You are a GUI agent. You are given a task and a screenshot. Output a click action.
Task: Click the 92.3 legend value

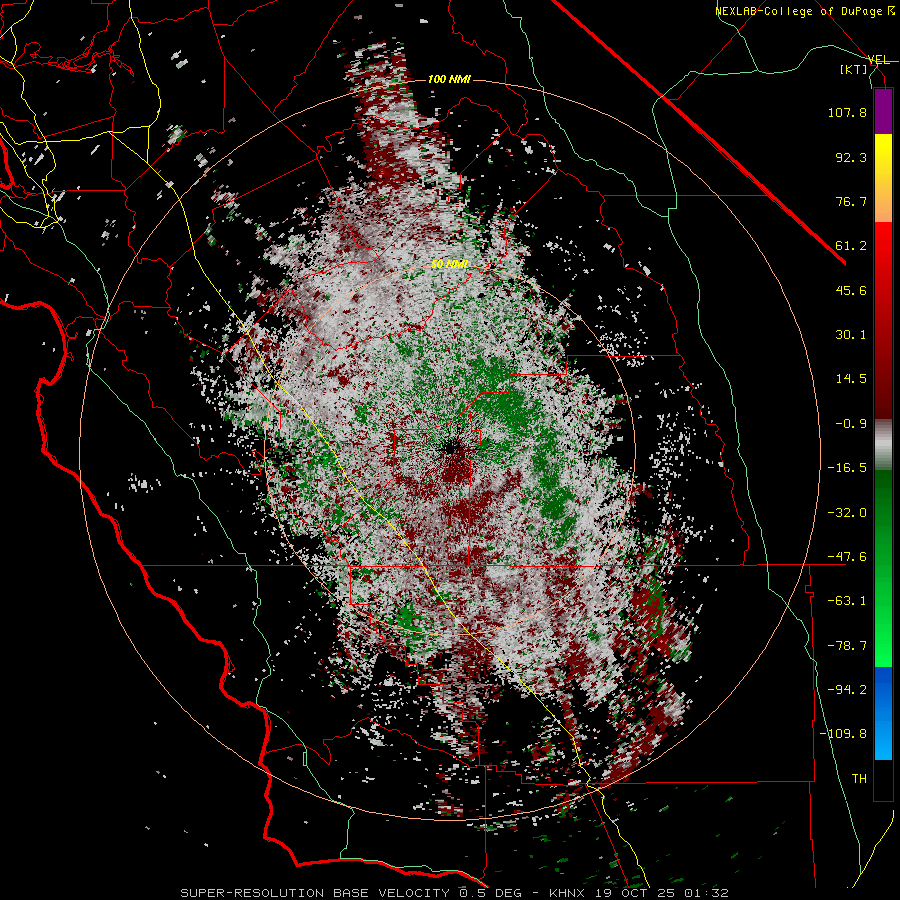[851, 157]
